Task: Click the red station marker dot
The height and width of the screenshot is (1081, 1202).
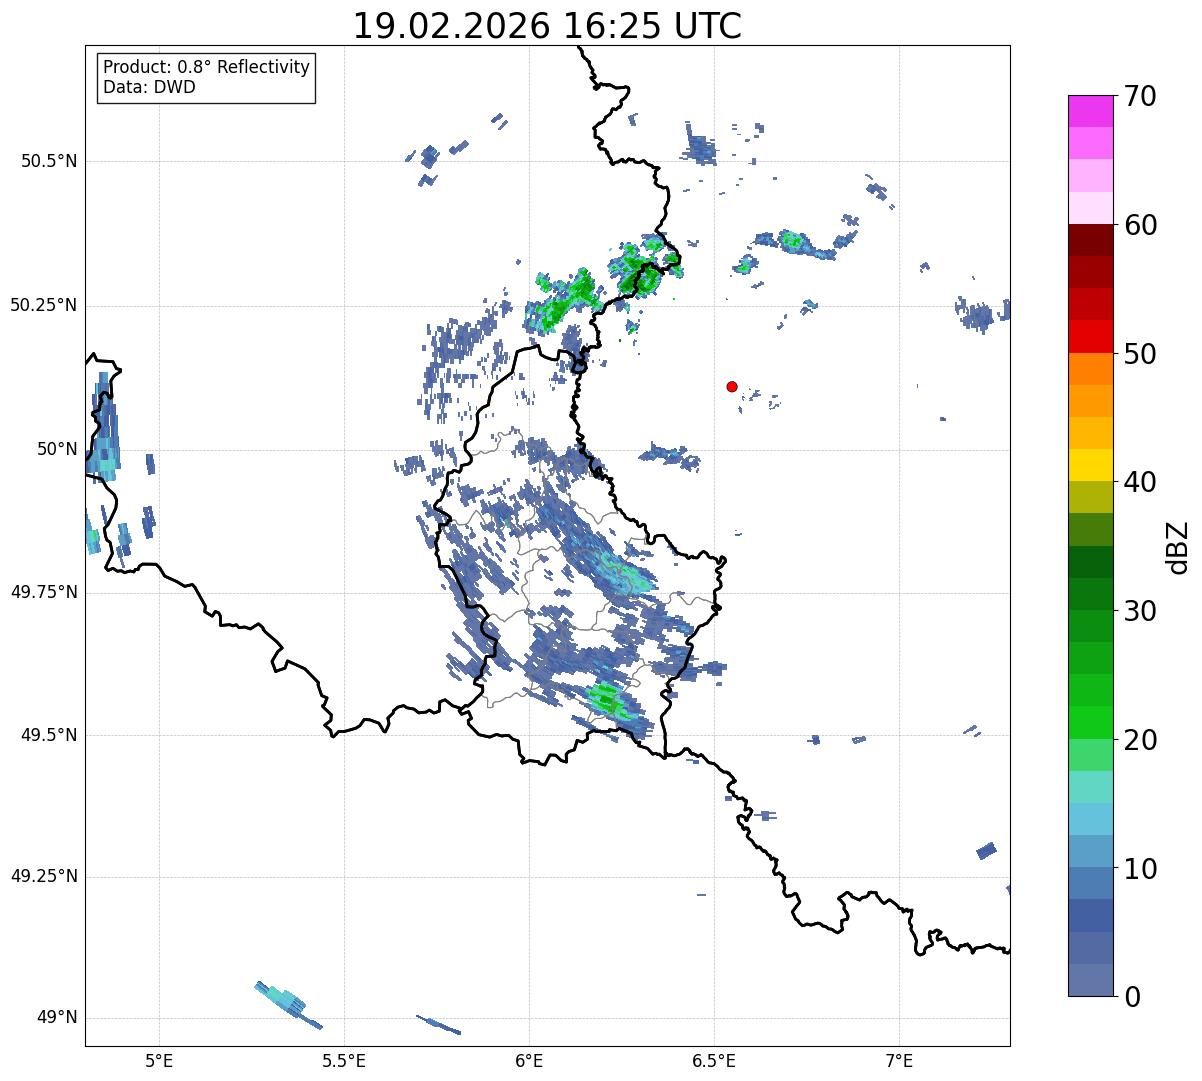Action: pos(732,386)
